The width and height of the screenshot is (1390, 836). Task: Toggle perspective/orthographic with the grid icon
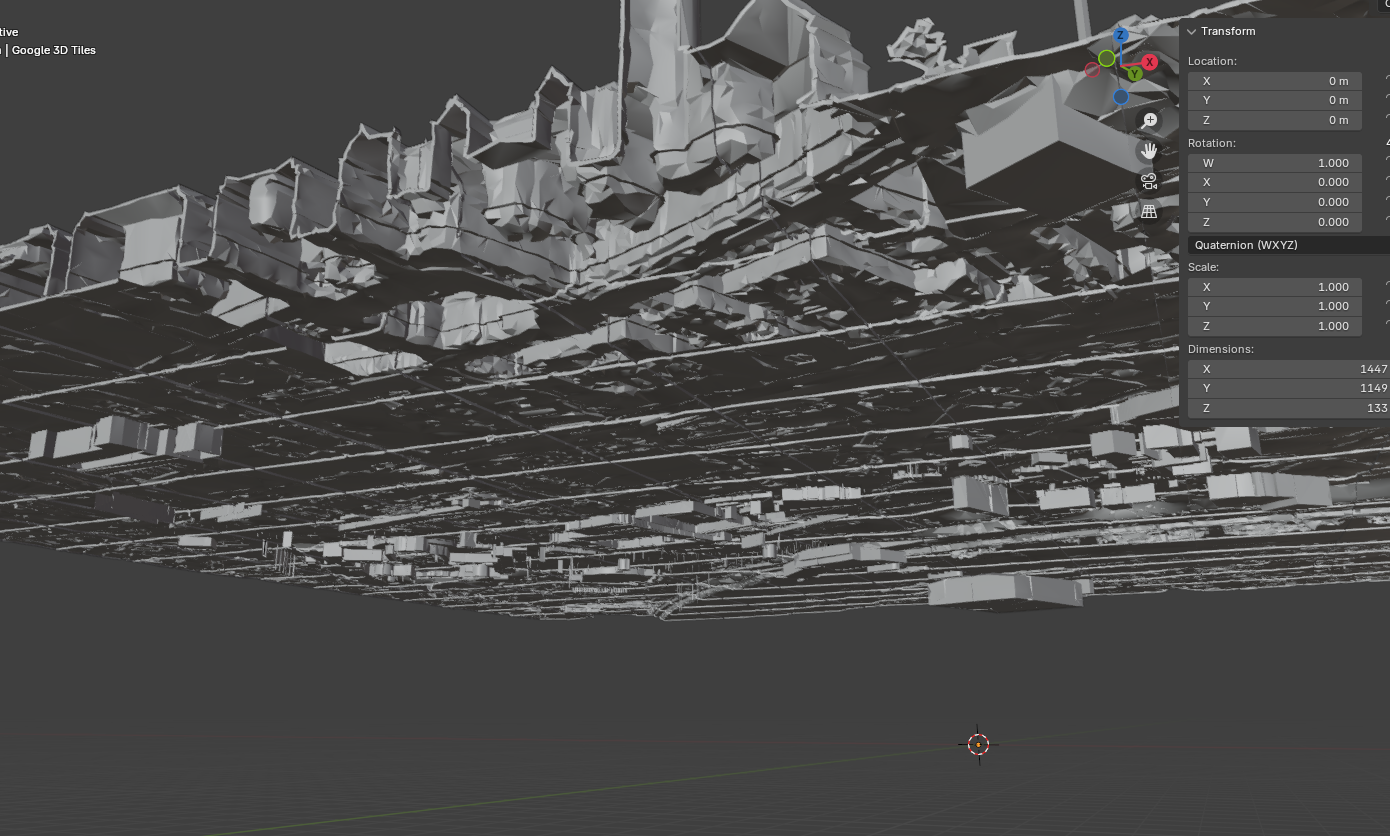1150,212
